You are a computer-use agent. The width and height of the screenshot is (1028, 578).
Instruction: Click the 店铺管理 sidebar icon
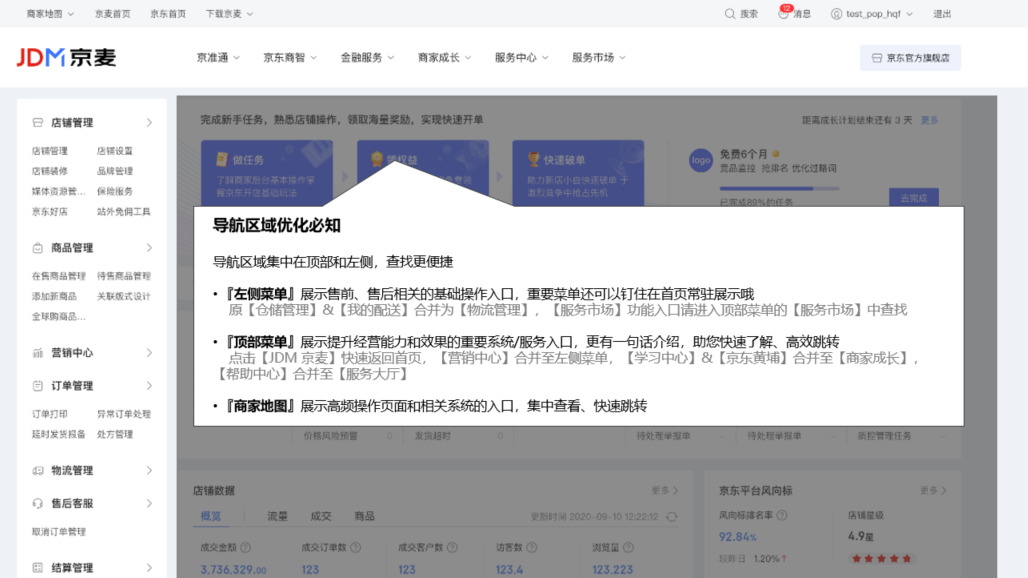(x=37, y=123)
